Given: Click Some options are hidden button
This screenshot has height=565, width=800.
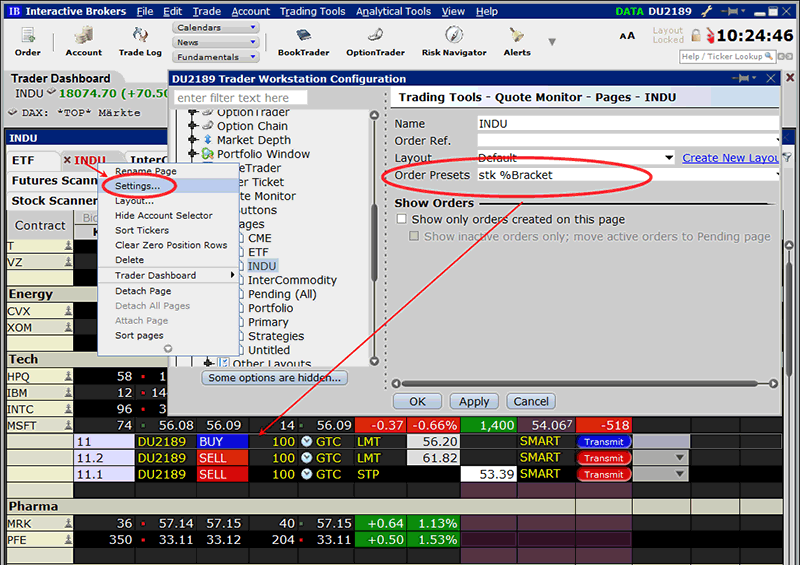Looking at the screenshot, I should 274,378.
